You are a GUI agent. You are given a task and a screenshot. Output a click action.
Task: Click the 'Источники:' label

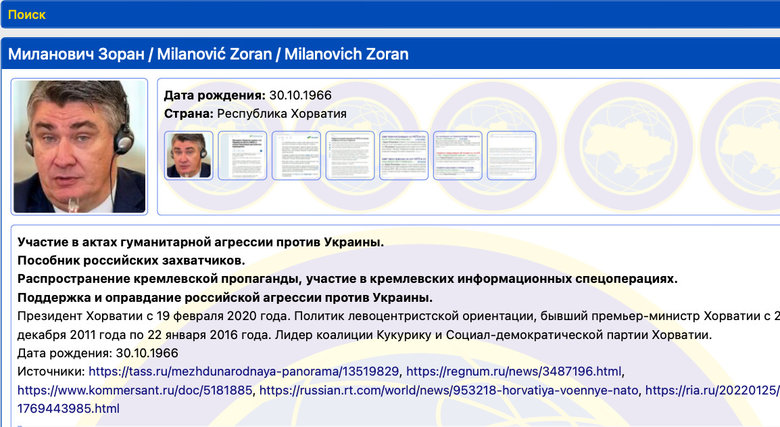point(51,371)
